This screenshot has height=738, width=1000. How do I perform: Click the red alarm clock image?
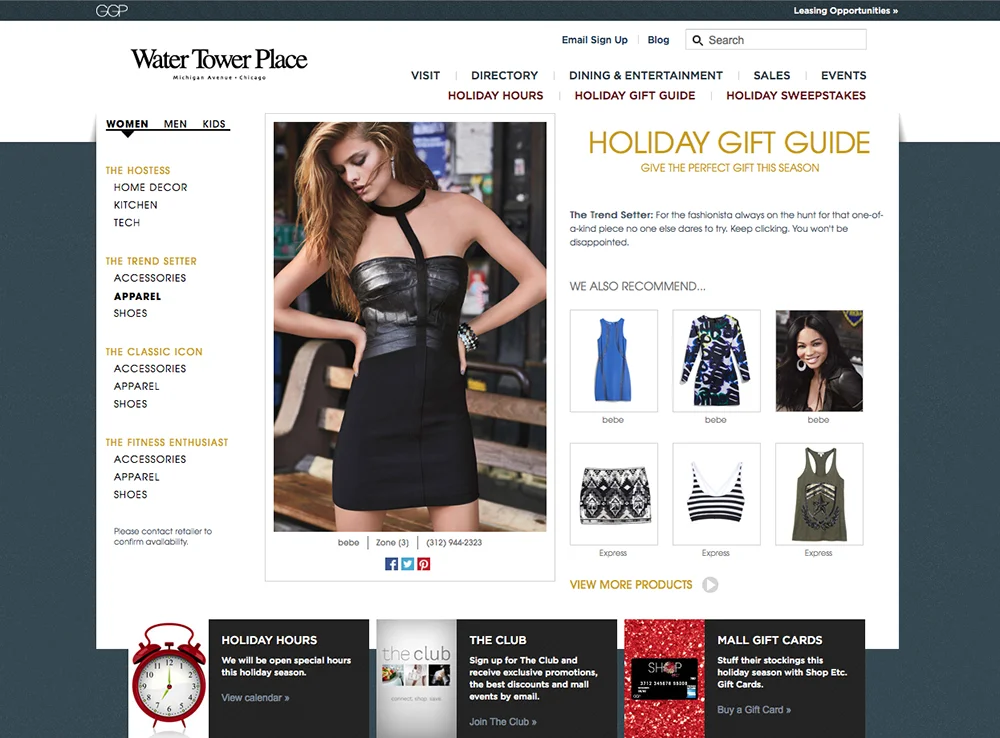[x=170, y=676]
